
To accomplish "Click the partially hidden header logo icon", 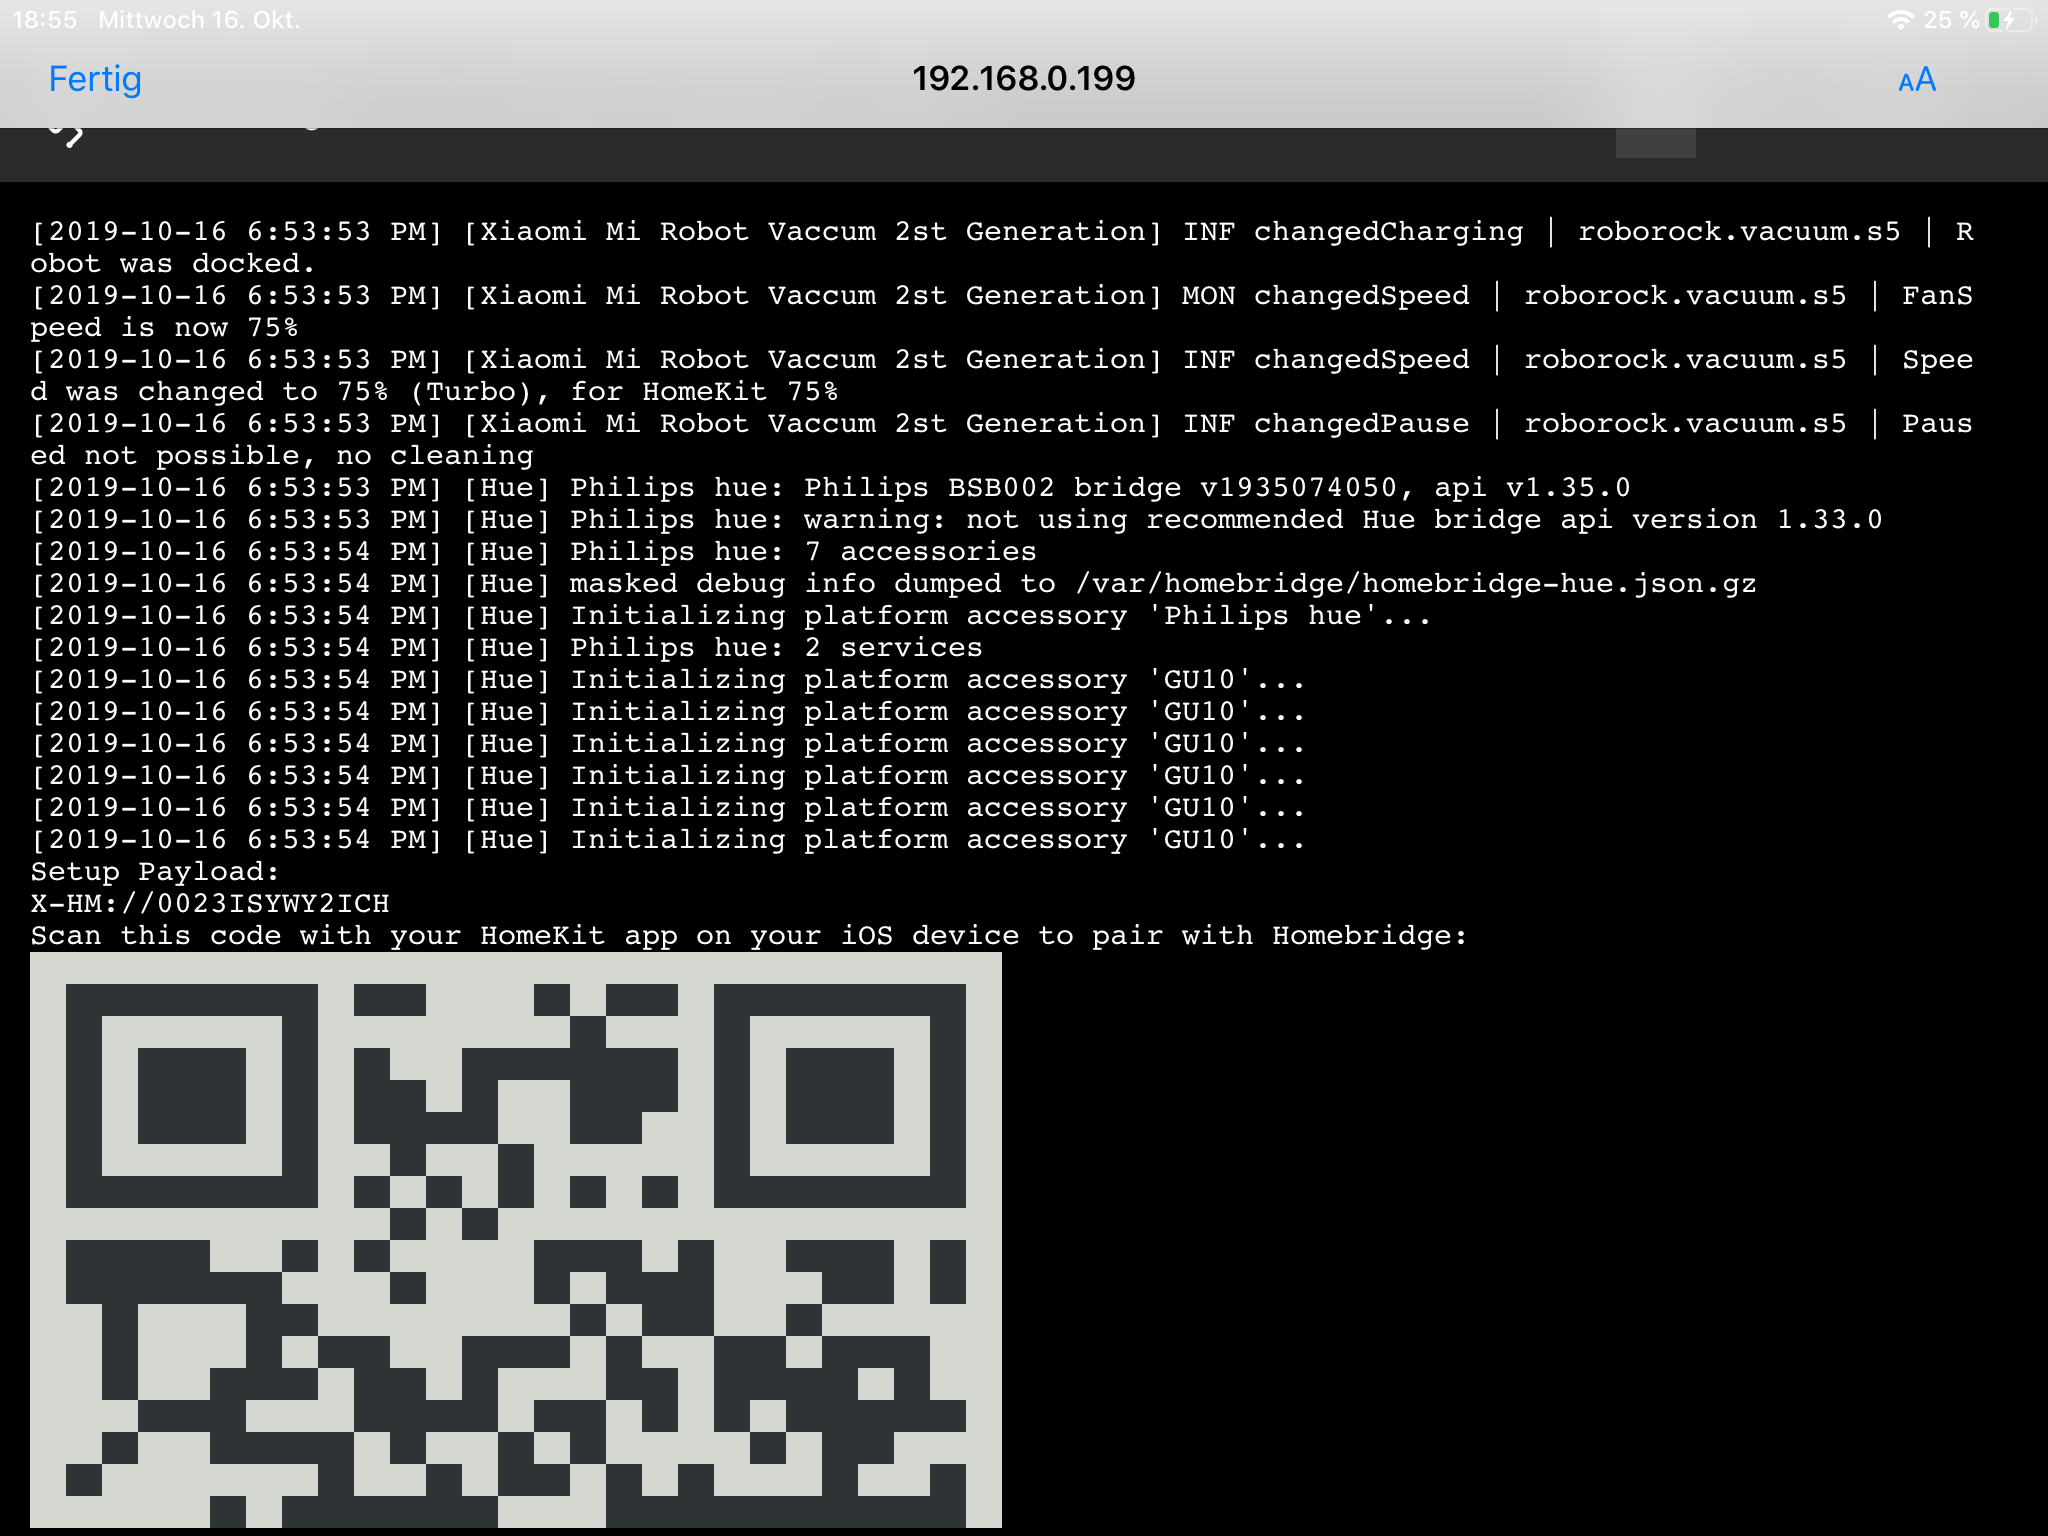I will tap(66, 136).
